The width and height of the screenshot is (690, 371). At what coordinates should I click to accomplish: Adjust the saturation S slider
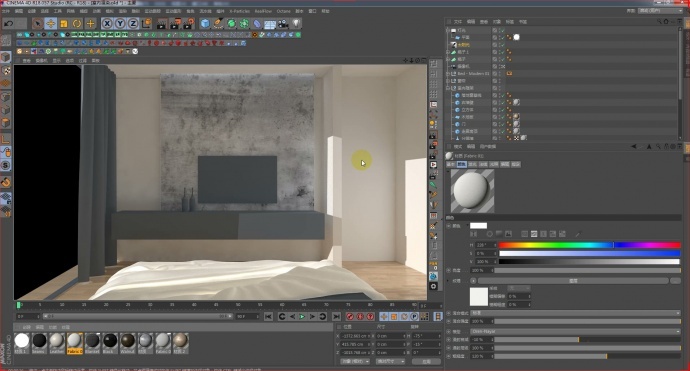[589, 253]
